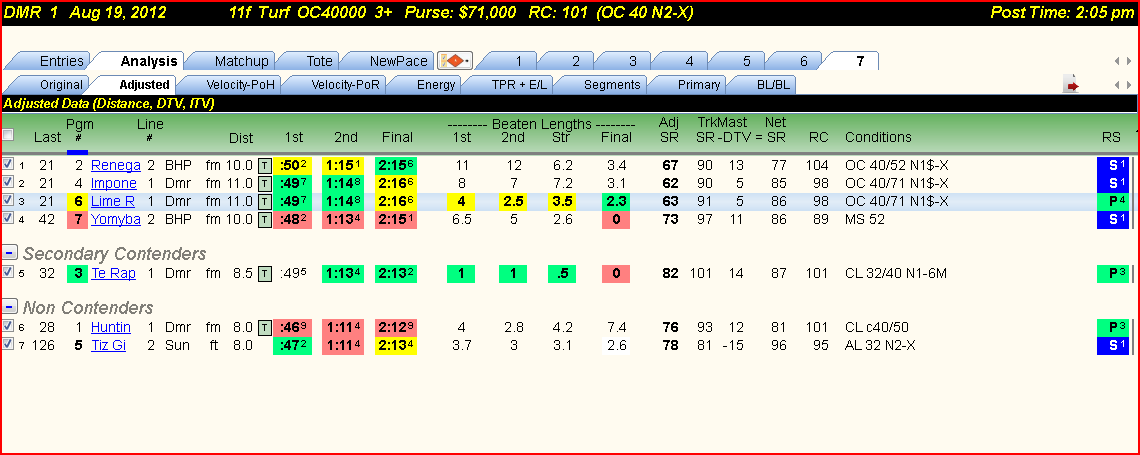Uncheck the row 4 Yomyba checkbox
Viewport: 1140px width, 455px height.
[8, 219]
